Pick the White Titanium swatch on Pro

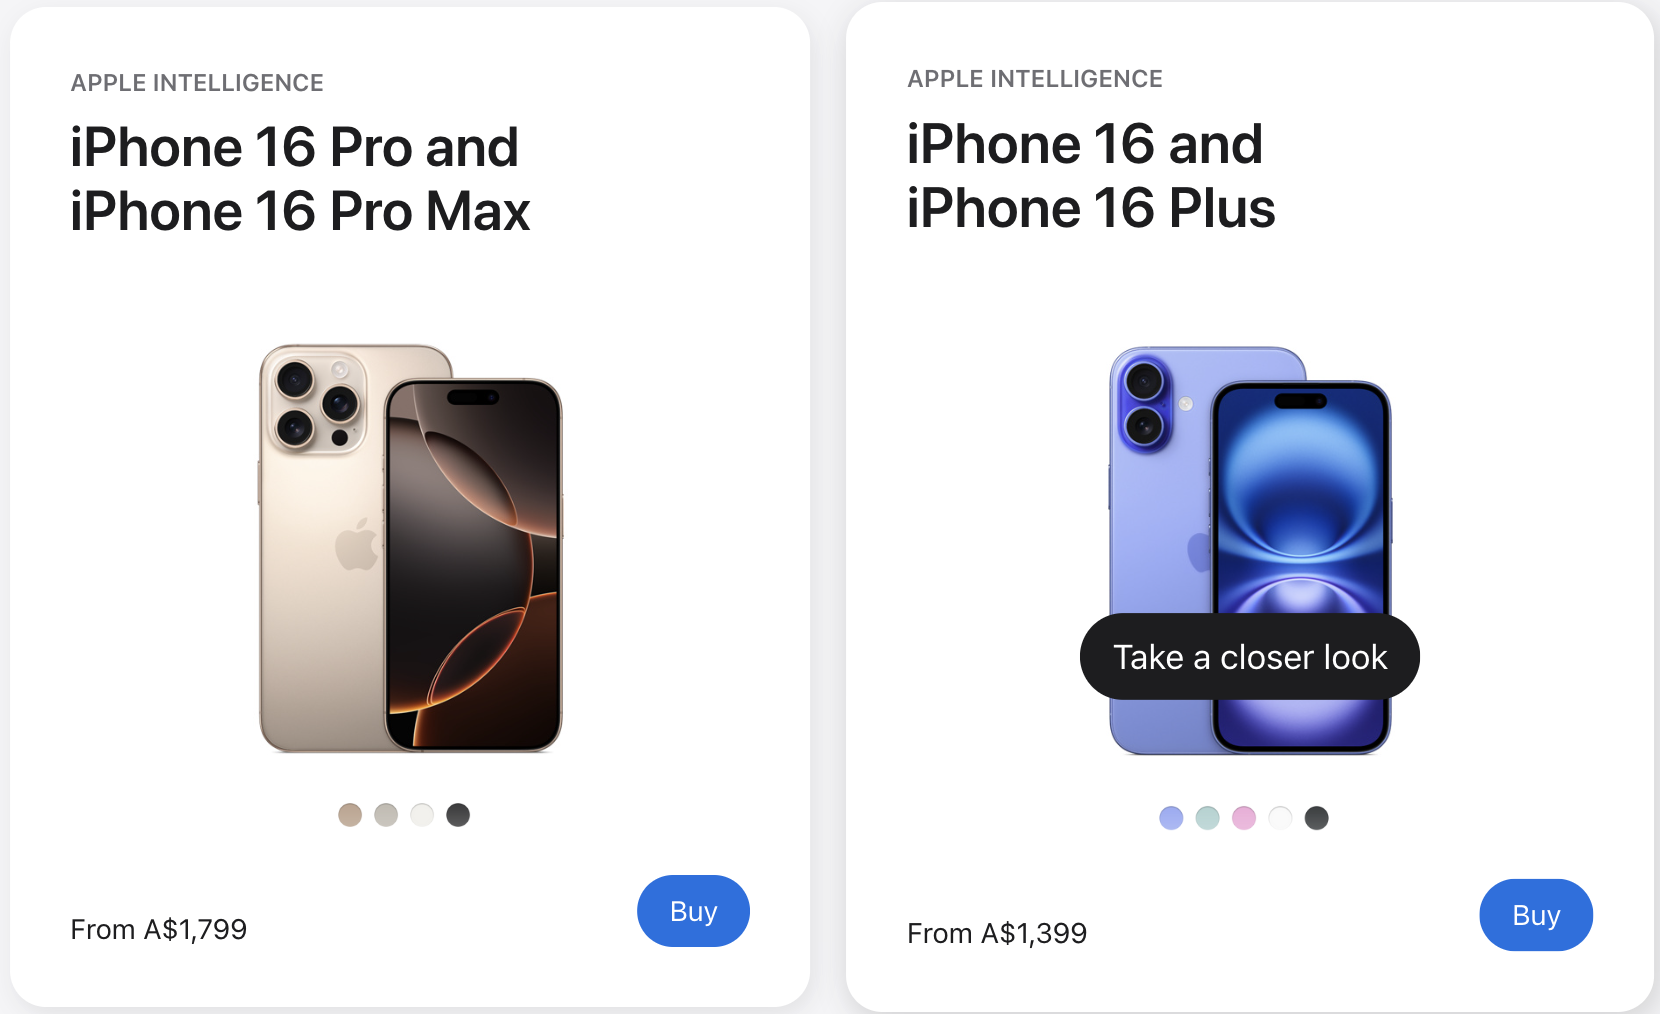[422, 815]
